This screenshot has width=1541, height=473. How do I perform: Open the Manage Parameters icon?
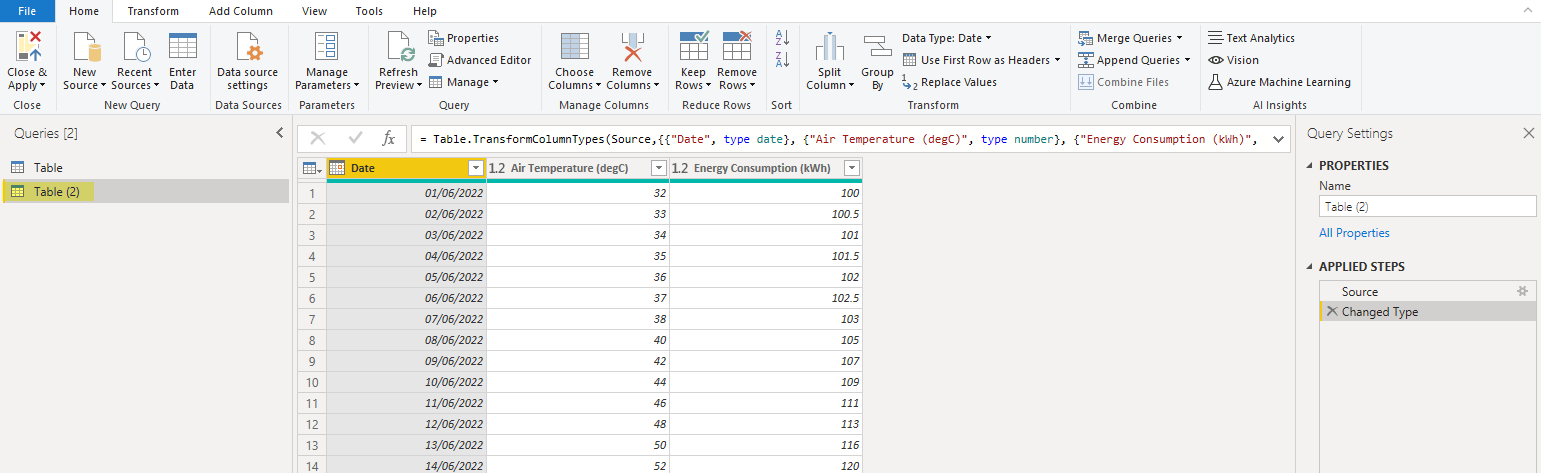tap(327, 47)
